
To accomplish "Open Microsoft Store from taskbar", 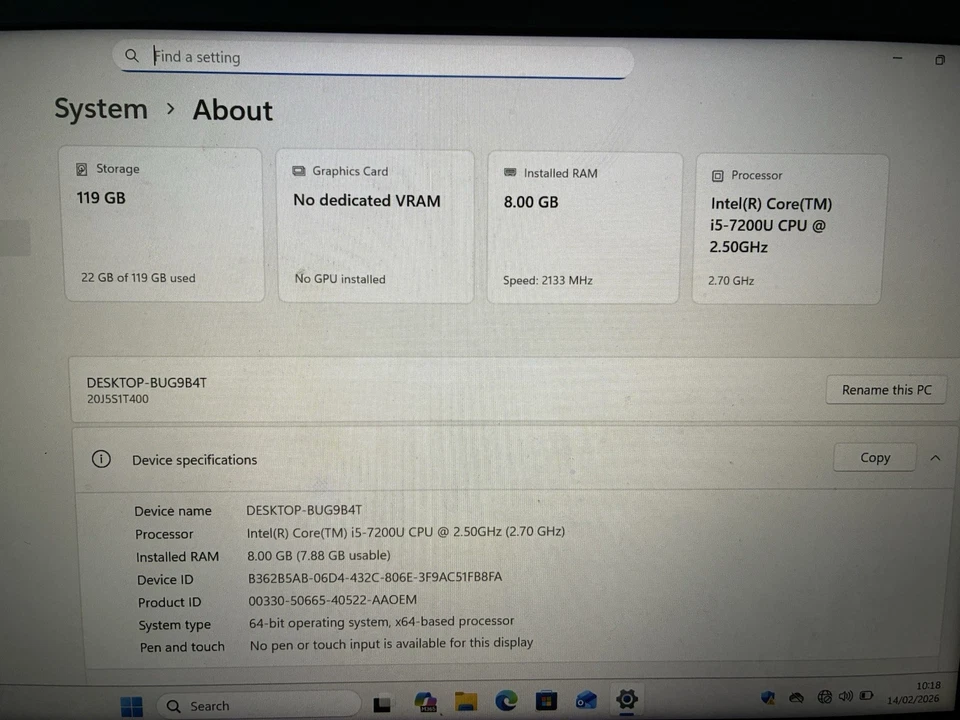I will tap(546, 700).
